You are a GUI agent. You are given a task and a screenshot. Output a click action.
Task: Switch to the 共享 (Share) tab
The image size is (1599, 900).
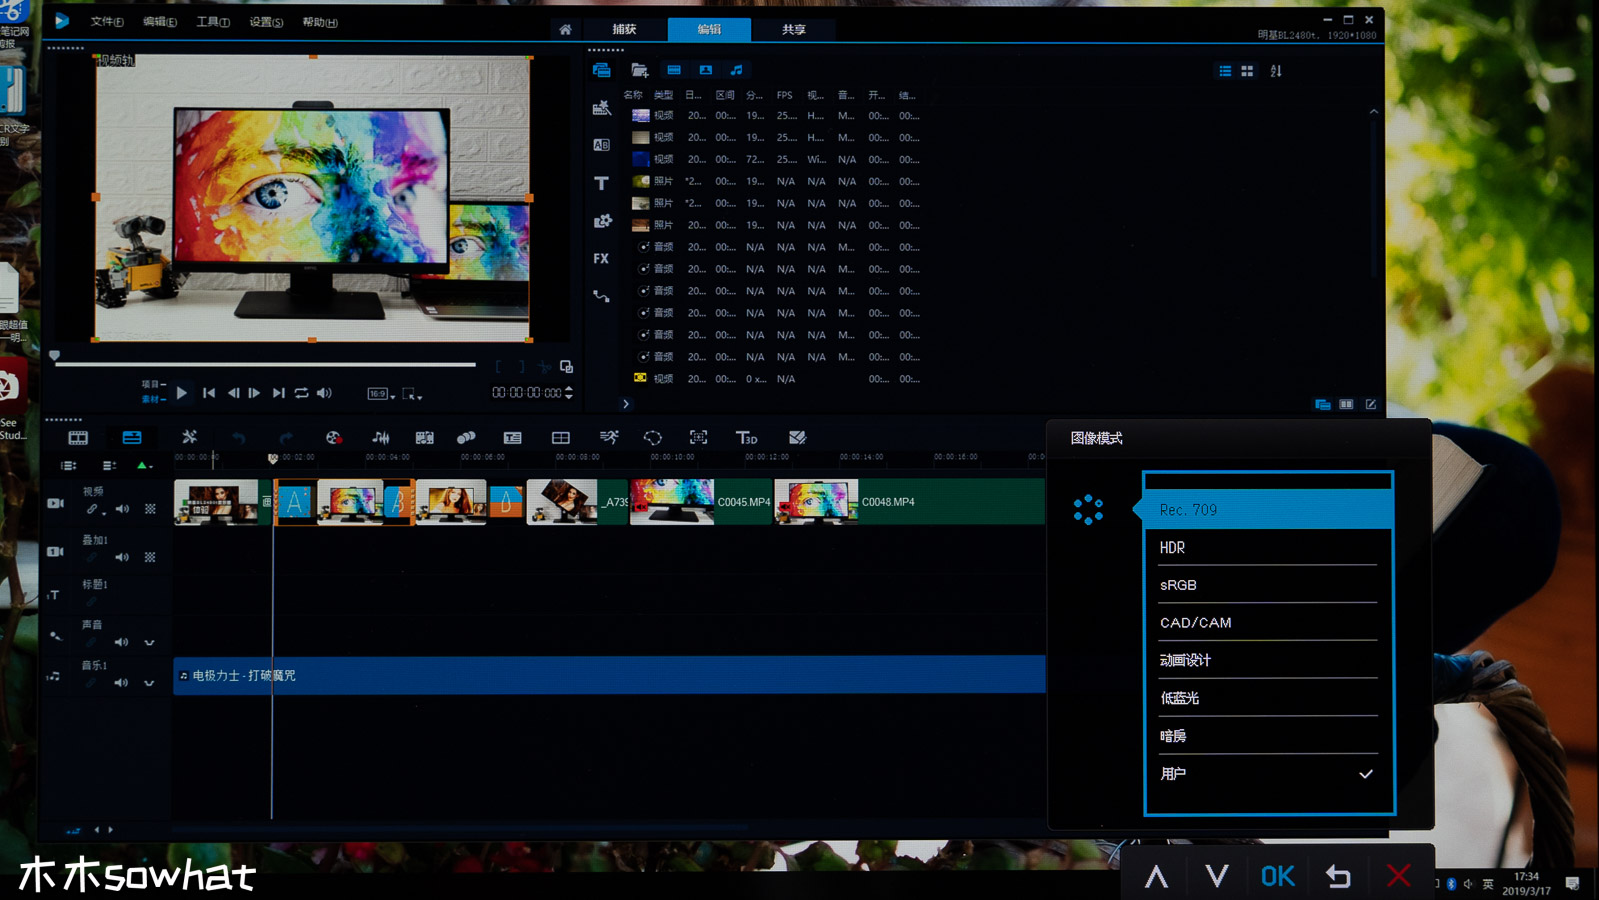tap(793, 29)
